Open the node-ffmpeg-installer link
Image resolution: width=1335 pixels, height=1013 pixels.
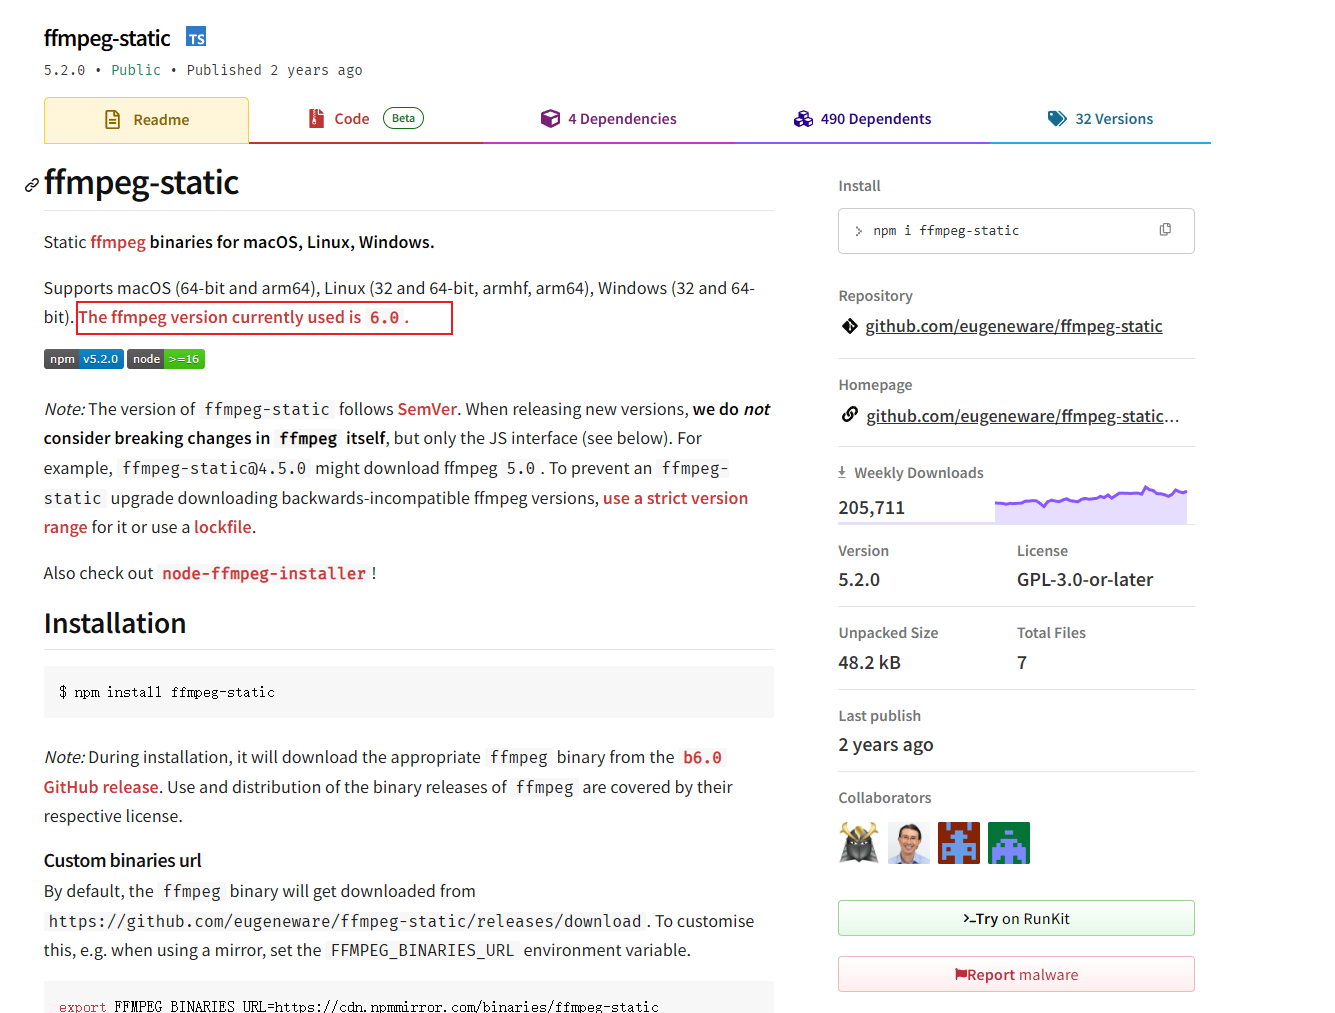pyautogui.click(x=263, y=573)
